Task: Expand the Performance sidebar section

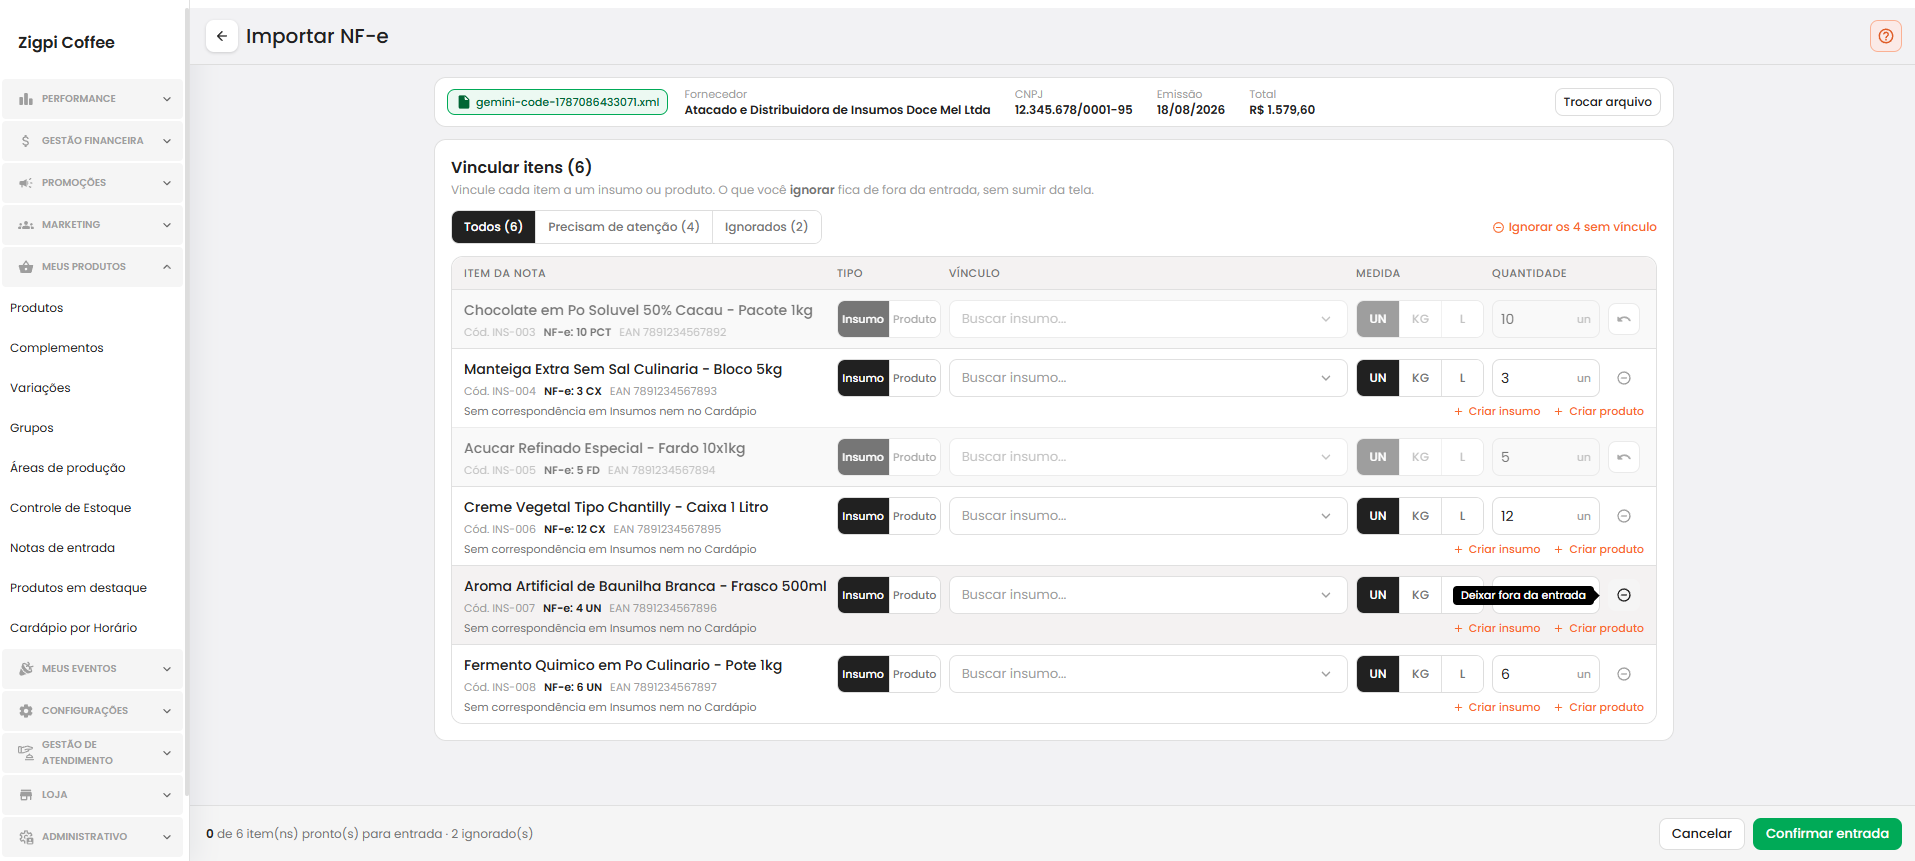Action: tap(93, 99)
